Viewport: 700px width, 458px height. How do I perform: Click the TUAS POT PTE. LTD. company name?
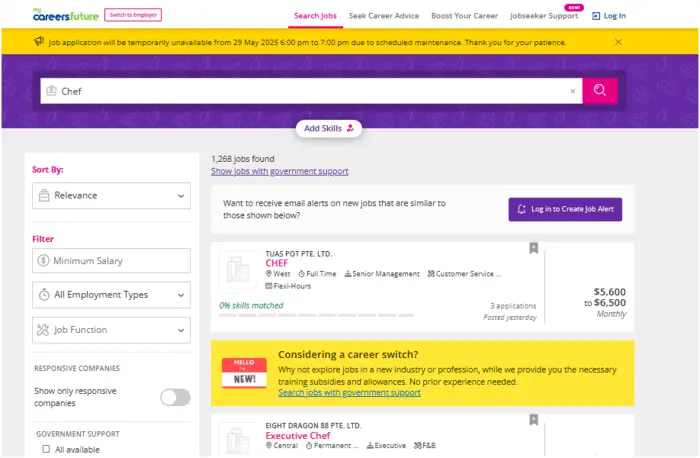tap(299, 254)
